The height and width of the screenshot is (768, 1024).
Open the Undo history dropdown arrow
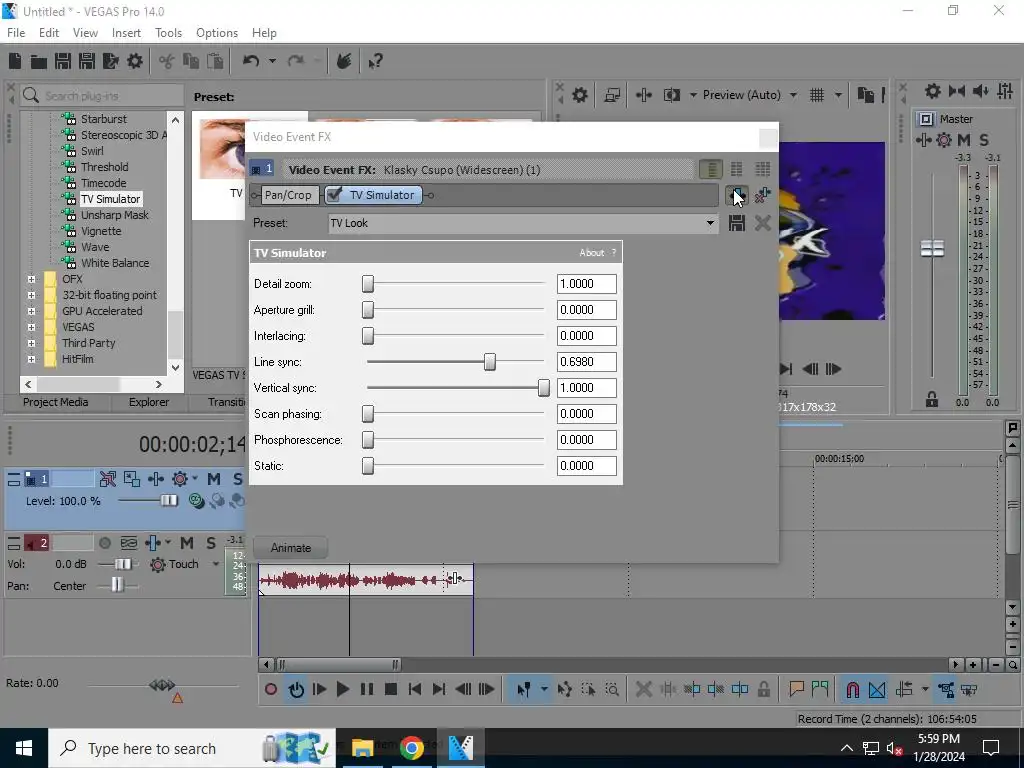pos(272,61)
